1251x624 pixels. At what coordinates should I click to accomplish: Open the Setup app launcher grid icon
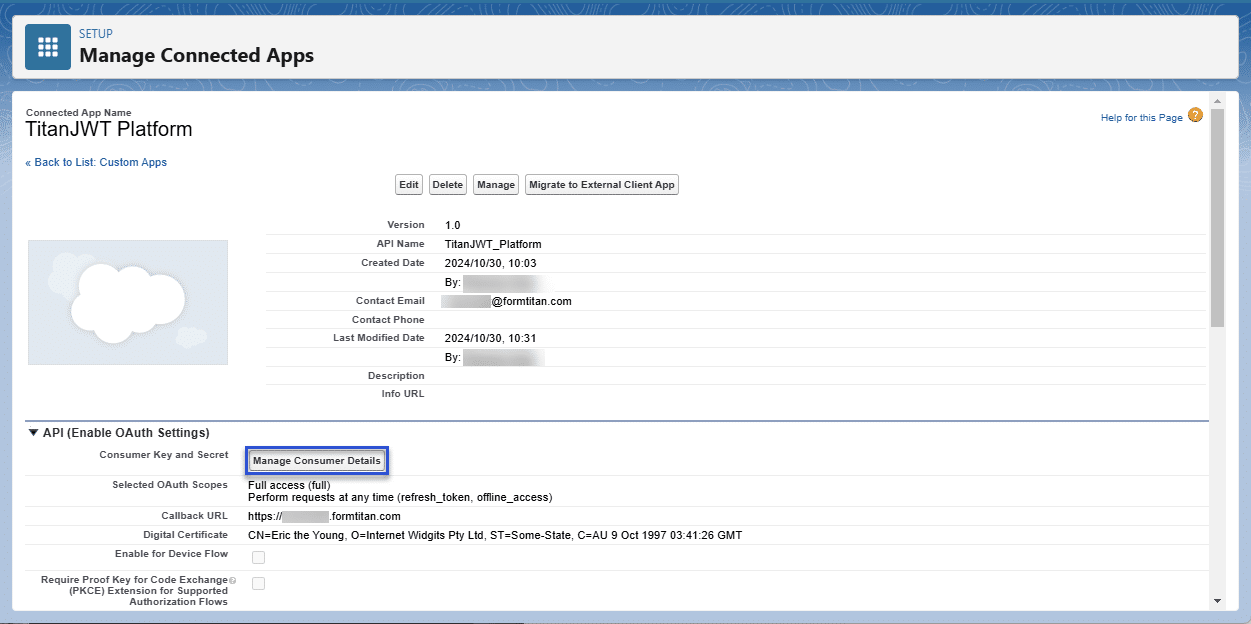click(47, 46)
